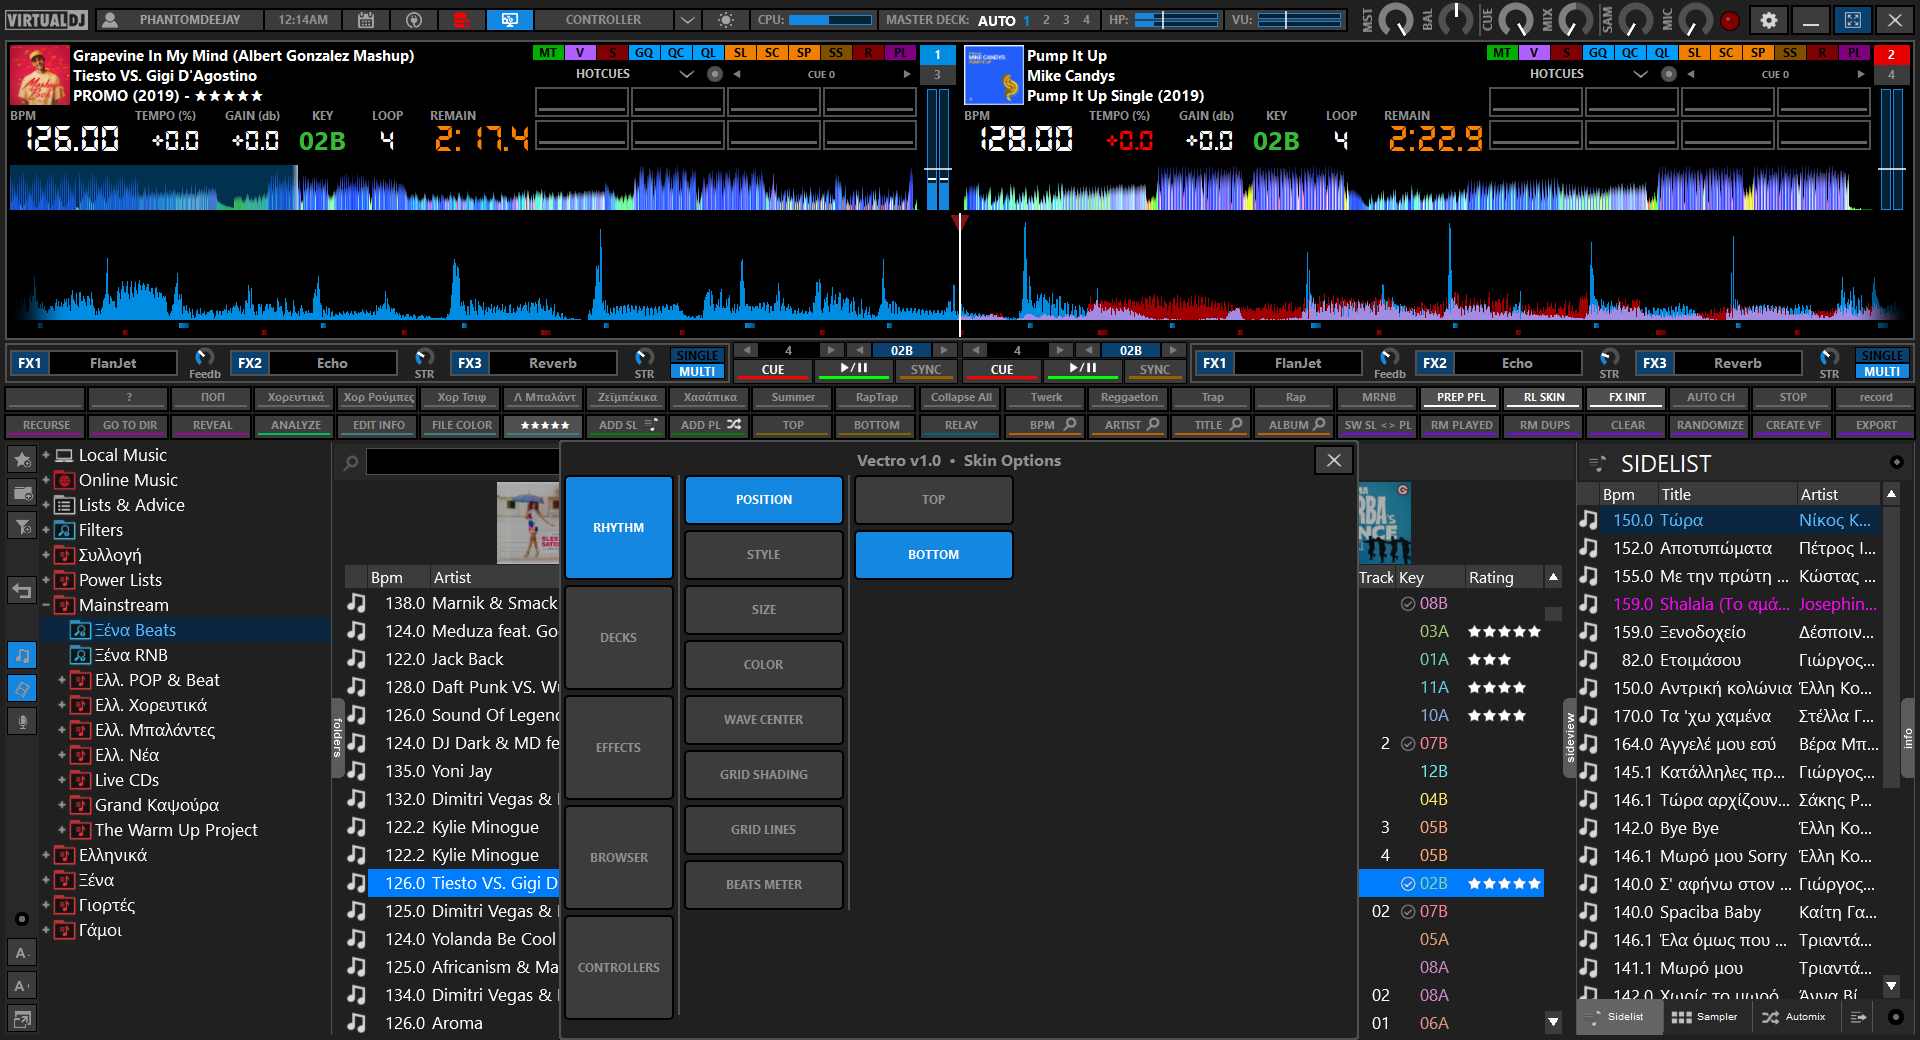Click the user profile icon next to PHANTOMDEEJAY

[111, 20]
